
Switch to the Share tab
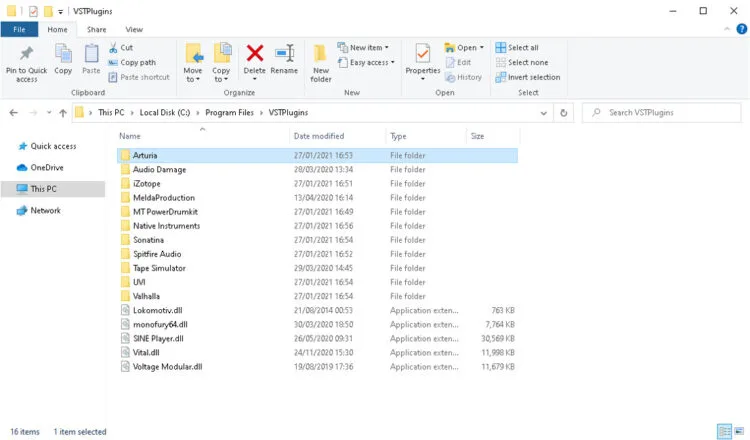pos(97,29)
